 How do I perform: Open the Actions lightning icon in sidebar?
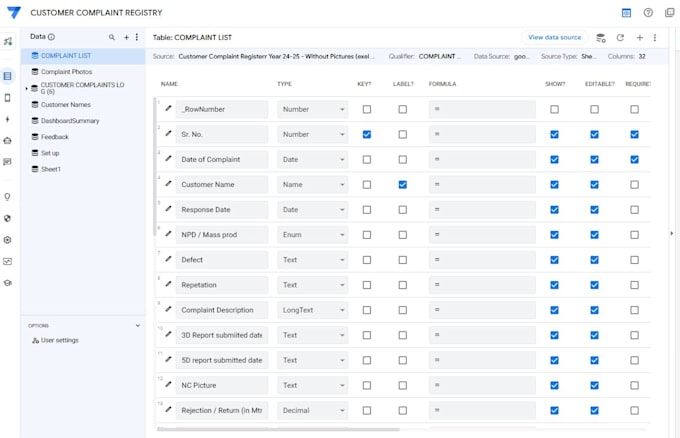[x=7, y=119]
